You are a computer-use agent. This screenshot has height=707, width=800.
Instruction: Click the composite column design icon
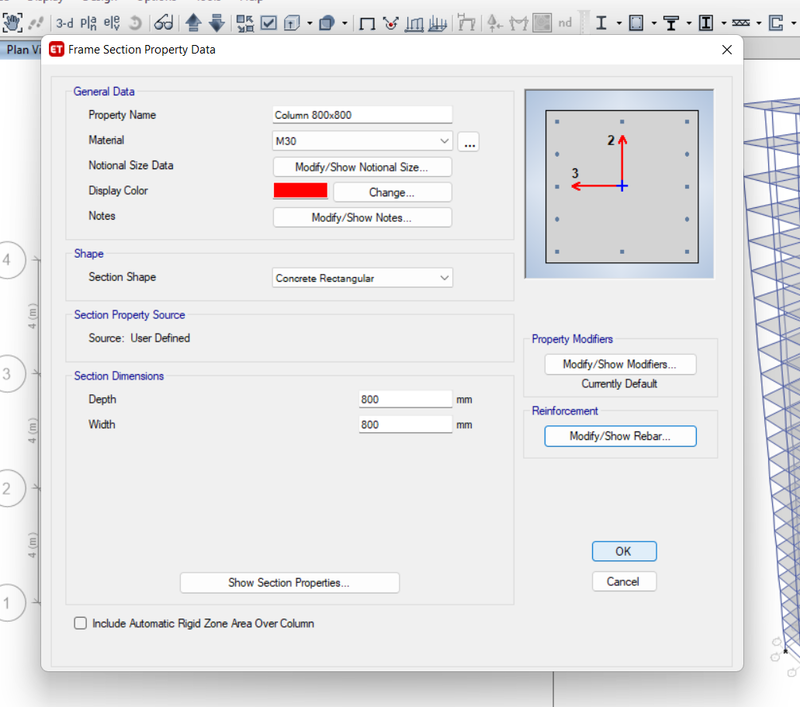tap(706, 23)
